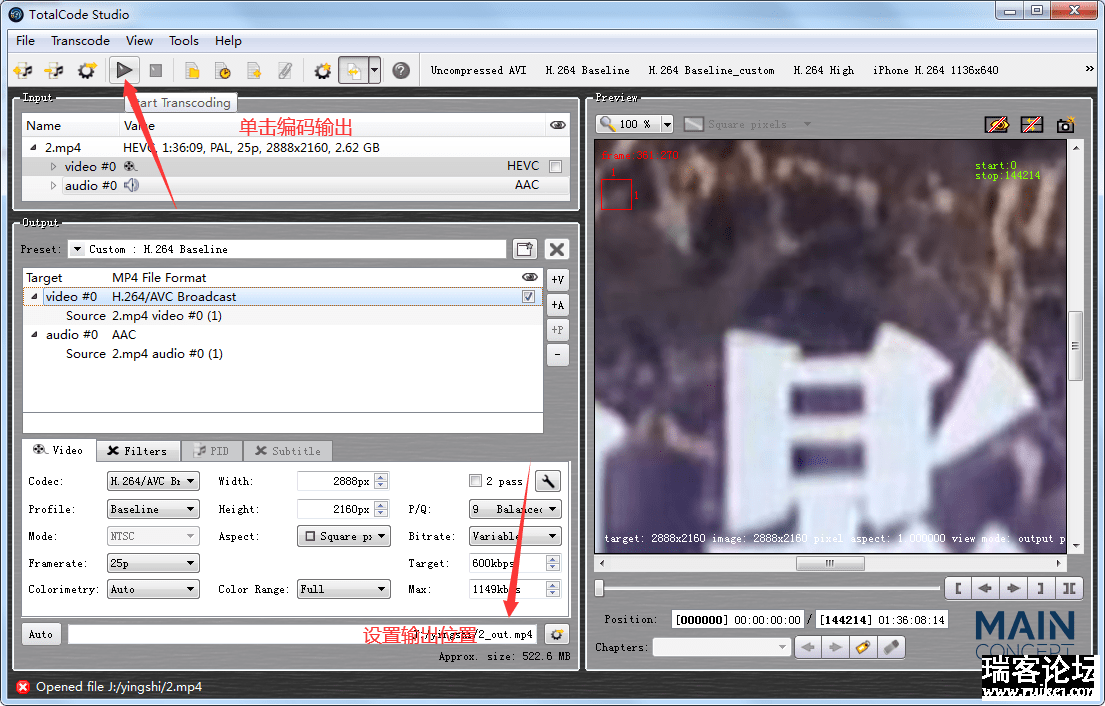
Task: Click the second add-media icon with right arrow
Action: pyautogui.click(x=54, y=70)
